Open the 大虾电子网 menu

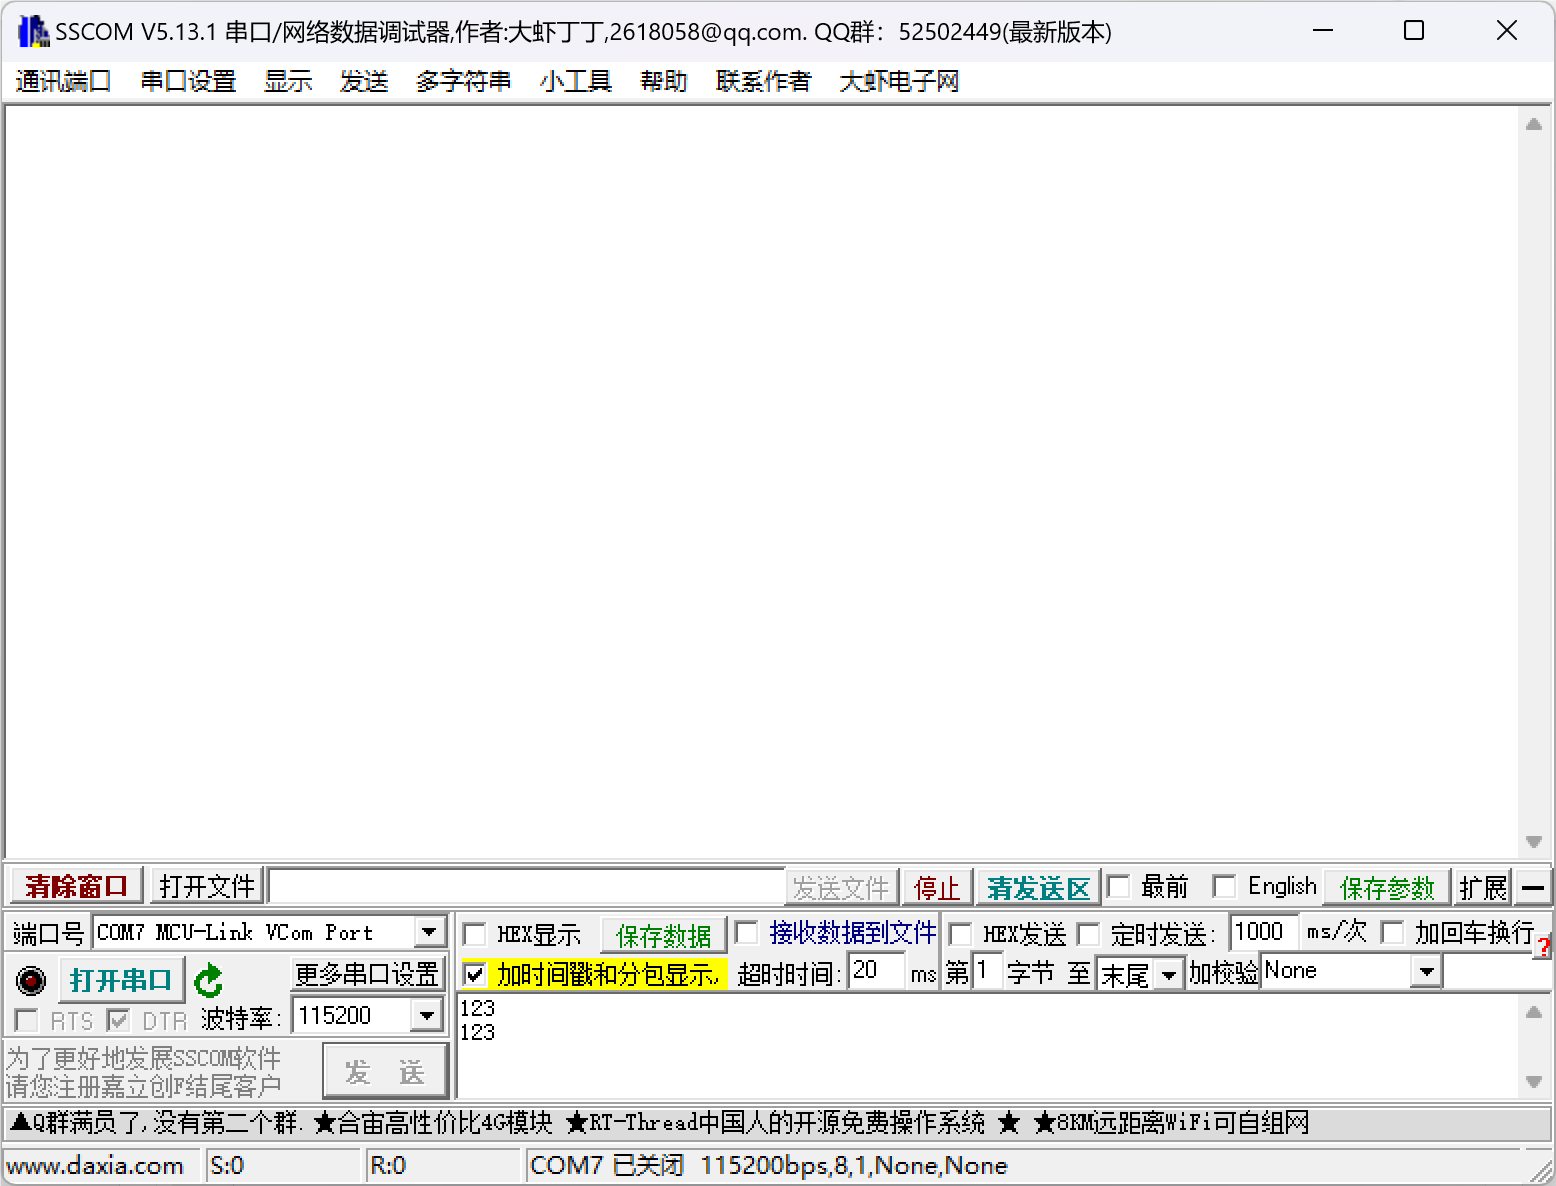(x=899, y=82)
